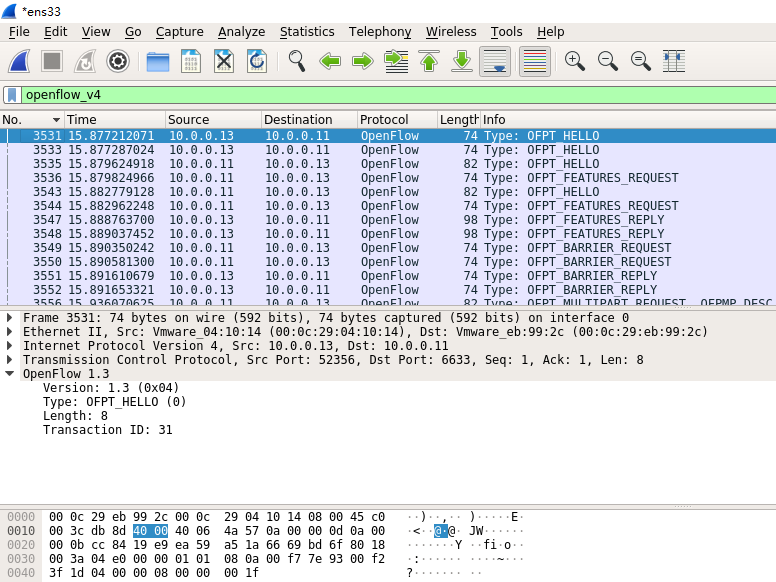This screenshot has width=776, height=582.
Task: Sort by the Destination column header
Action: pyautogui.click(x=309, y=120)
